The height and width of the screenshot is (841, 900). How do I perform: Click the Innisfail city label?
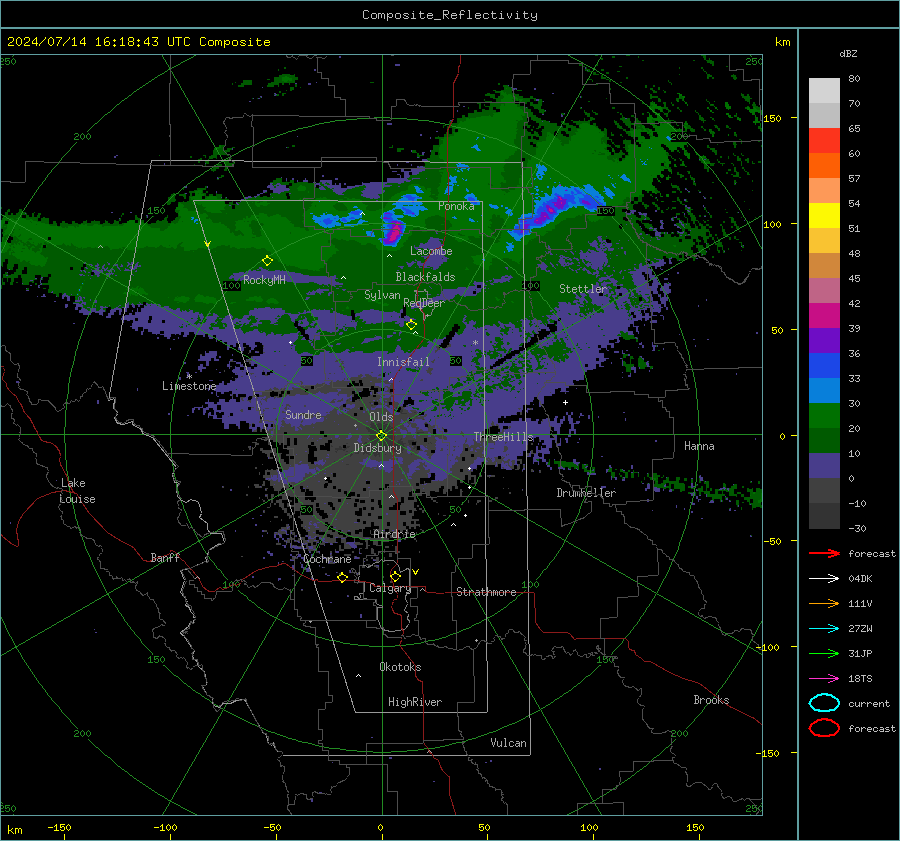click(403, 362)
